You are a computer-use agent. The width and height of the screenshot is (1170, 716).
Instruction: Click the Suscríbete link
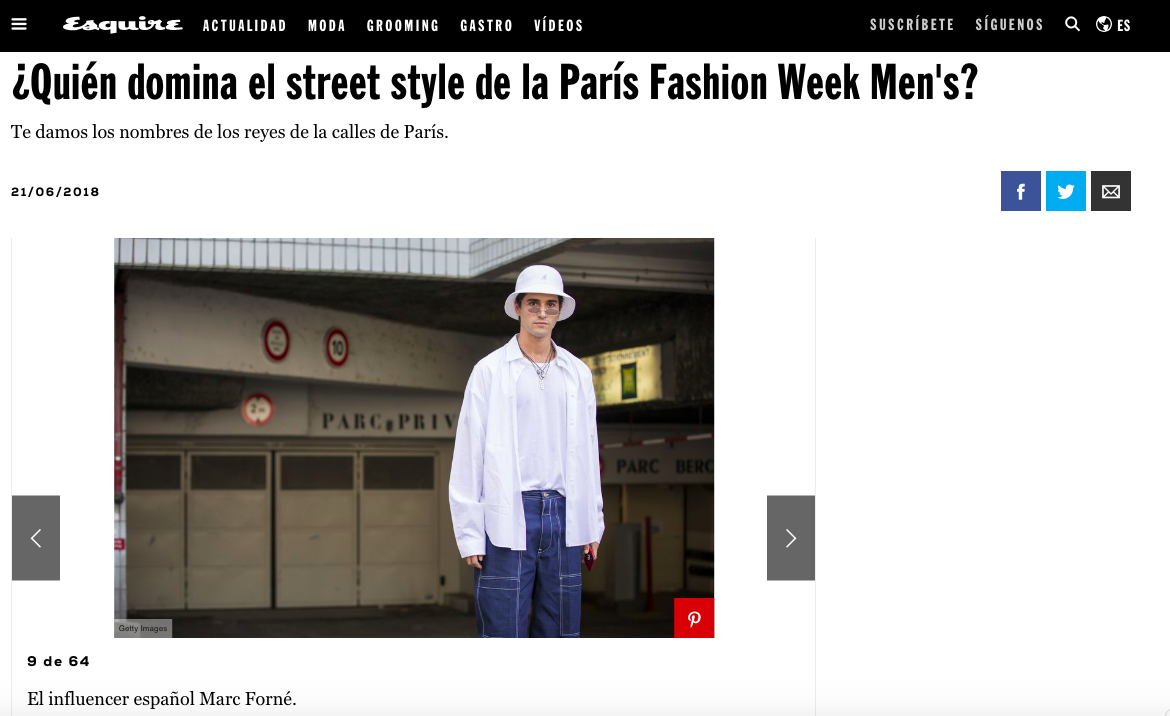coord(912,25)
